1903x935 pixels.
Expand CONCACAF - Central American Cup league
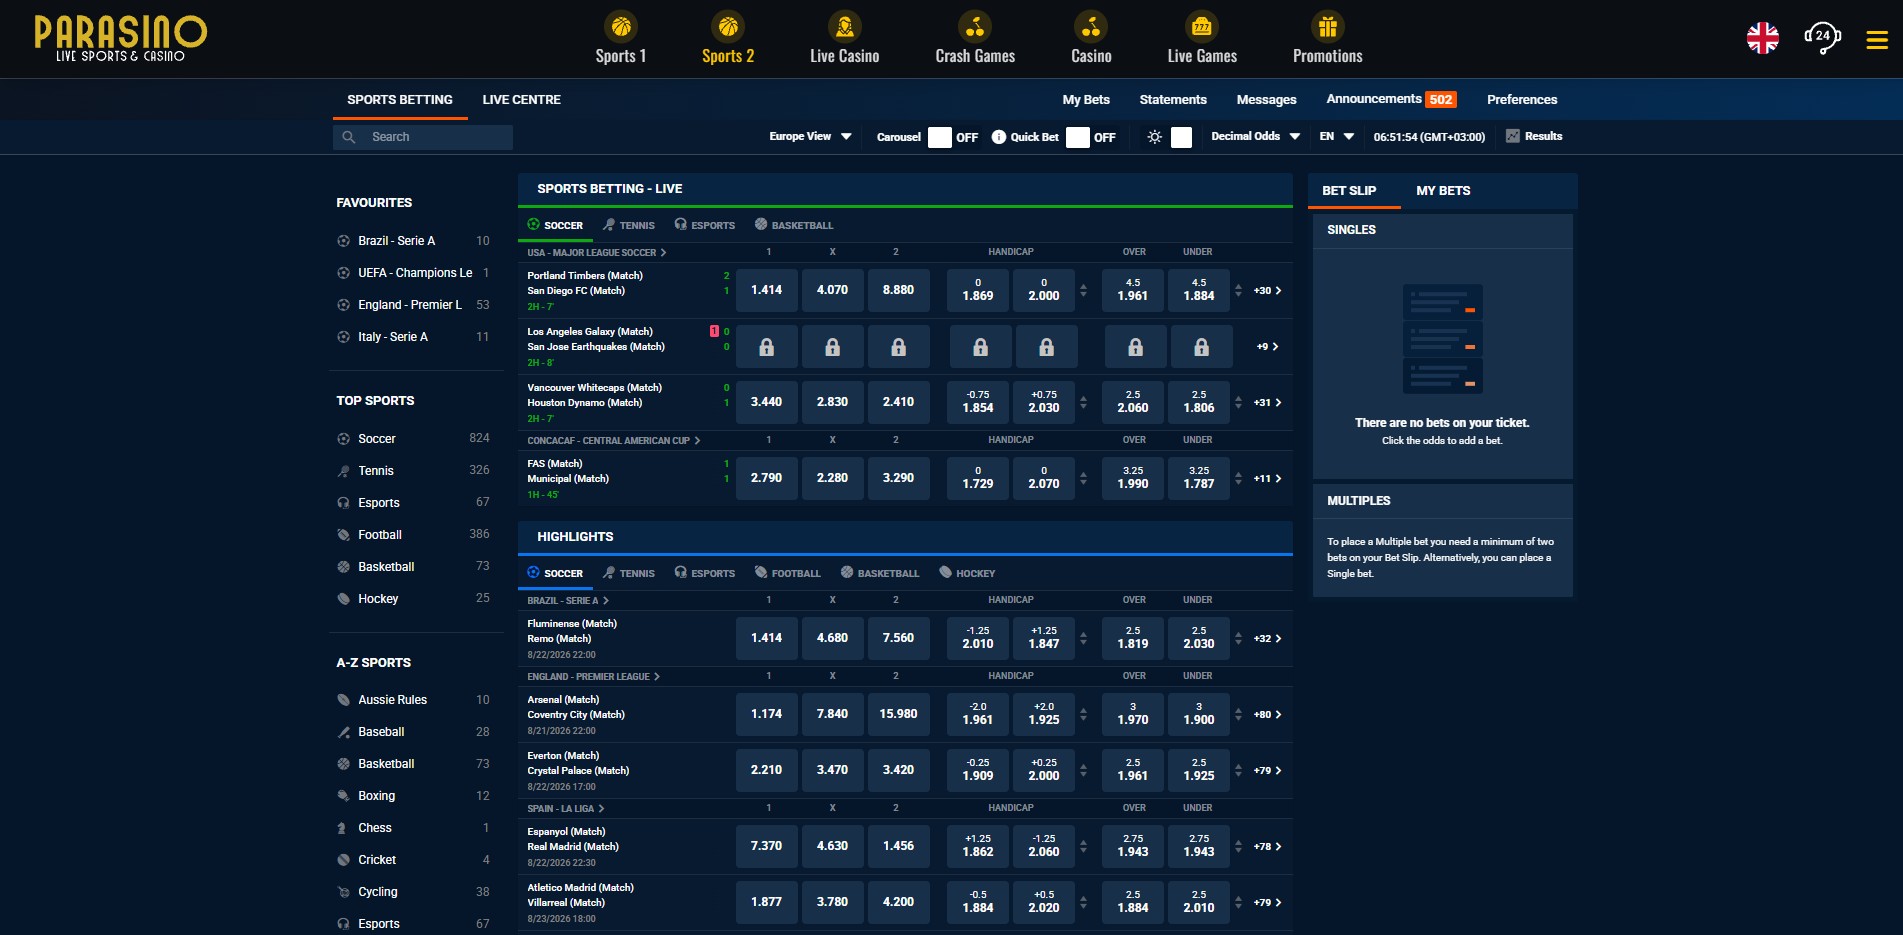[614, 441]
